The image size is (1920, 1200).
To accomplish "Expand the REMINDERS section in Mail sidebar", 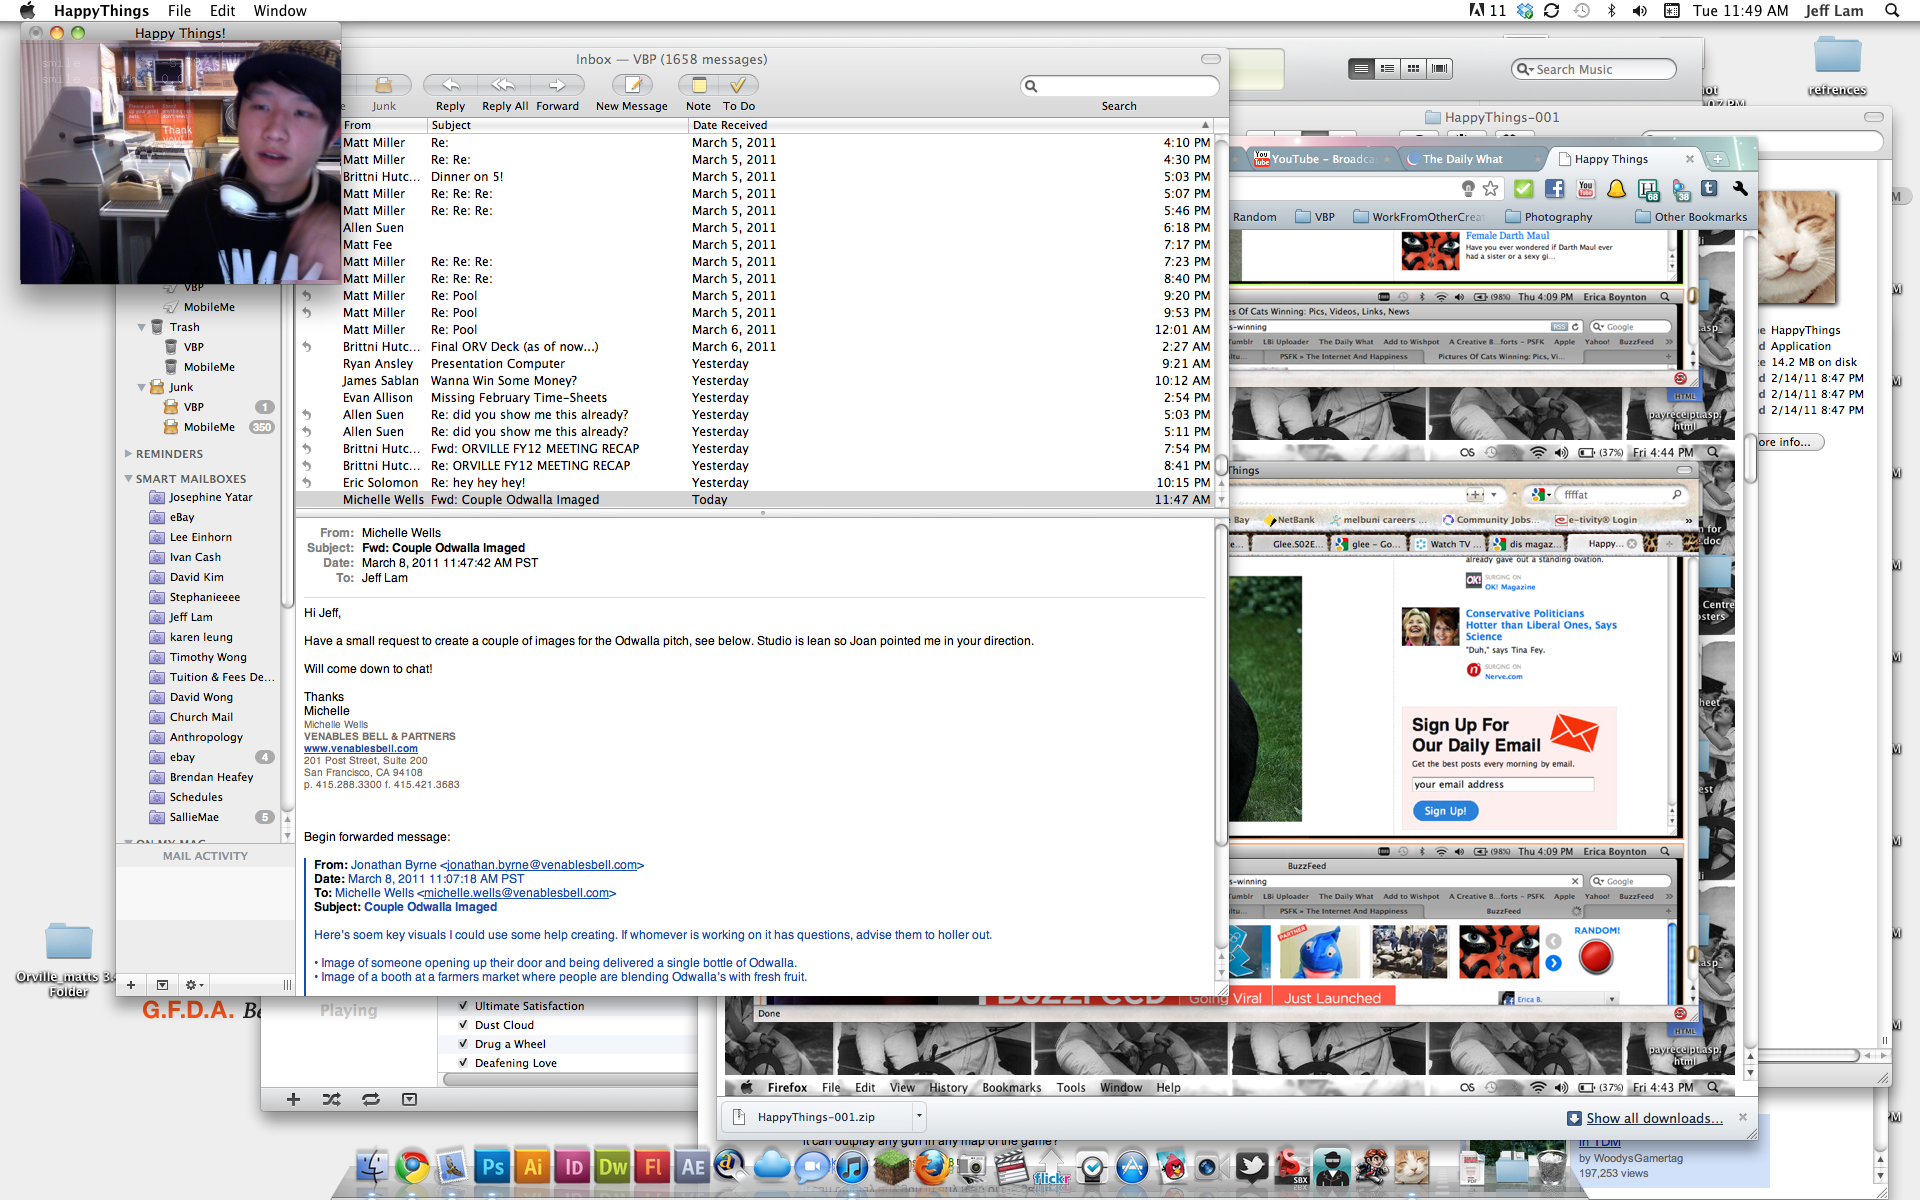I will tap(128, 454).
